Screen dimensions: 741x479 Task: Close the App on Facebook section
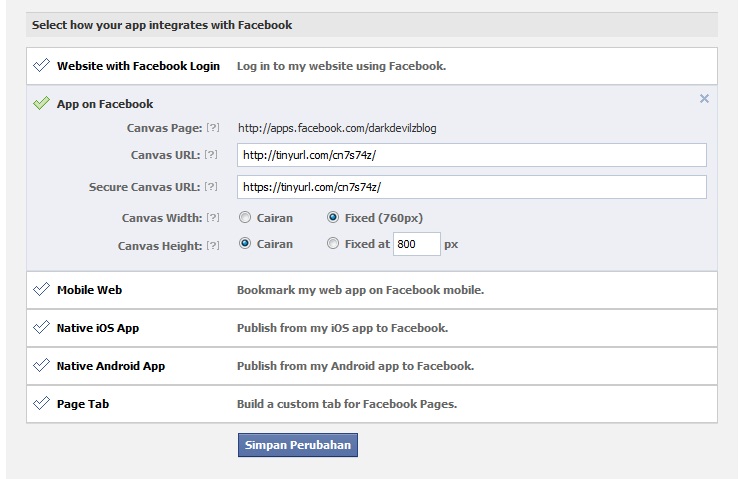click(x=704, y=98)
